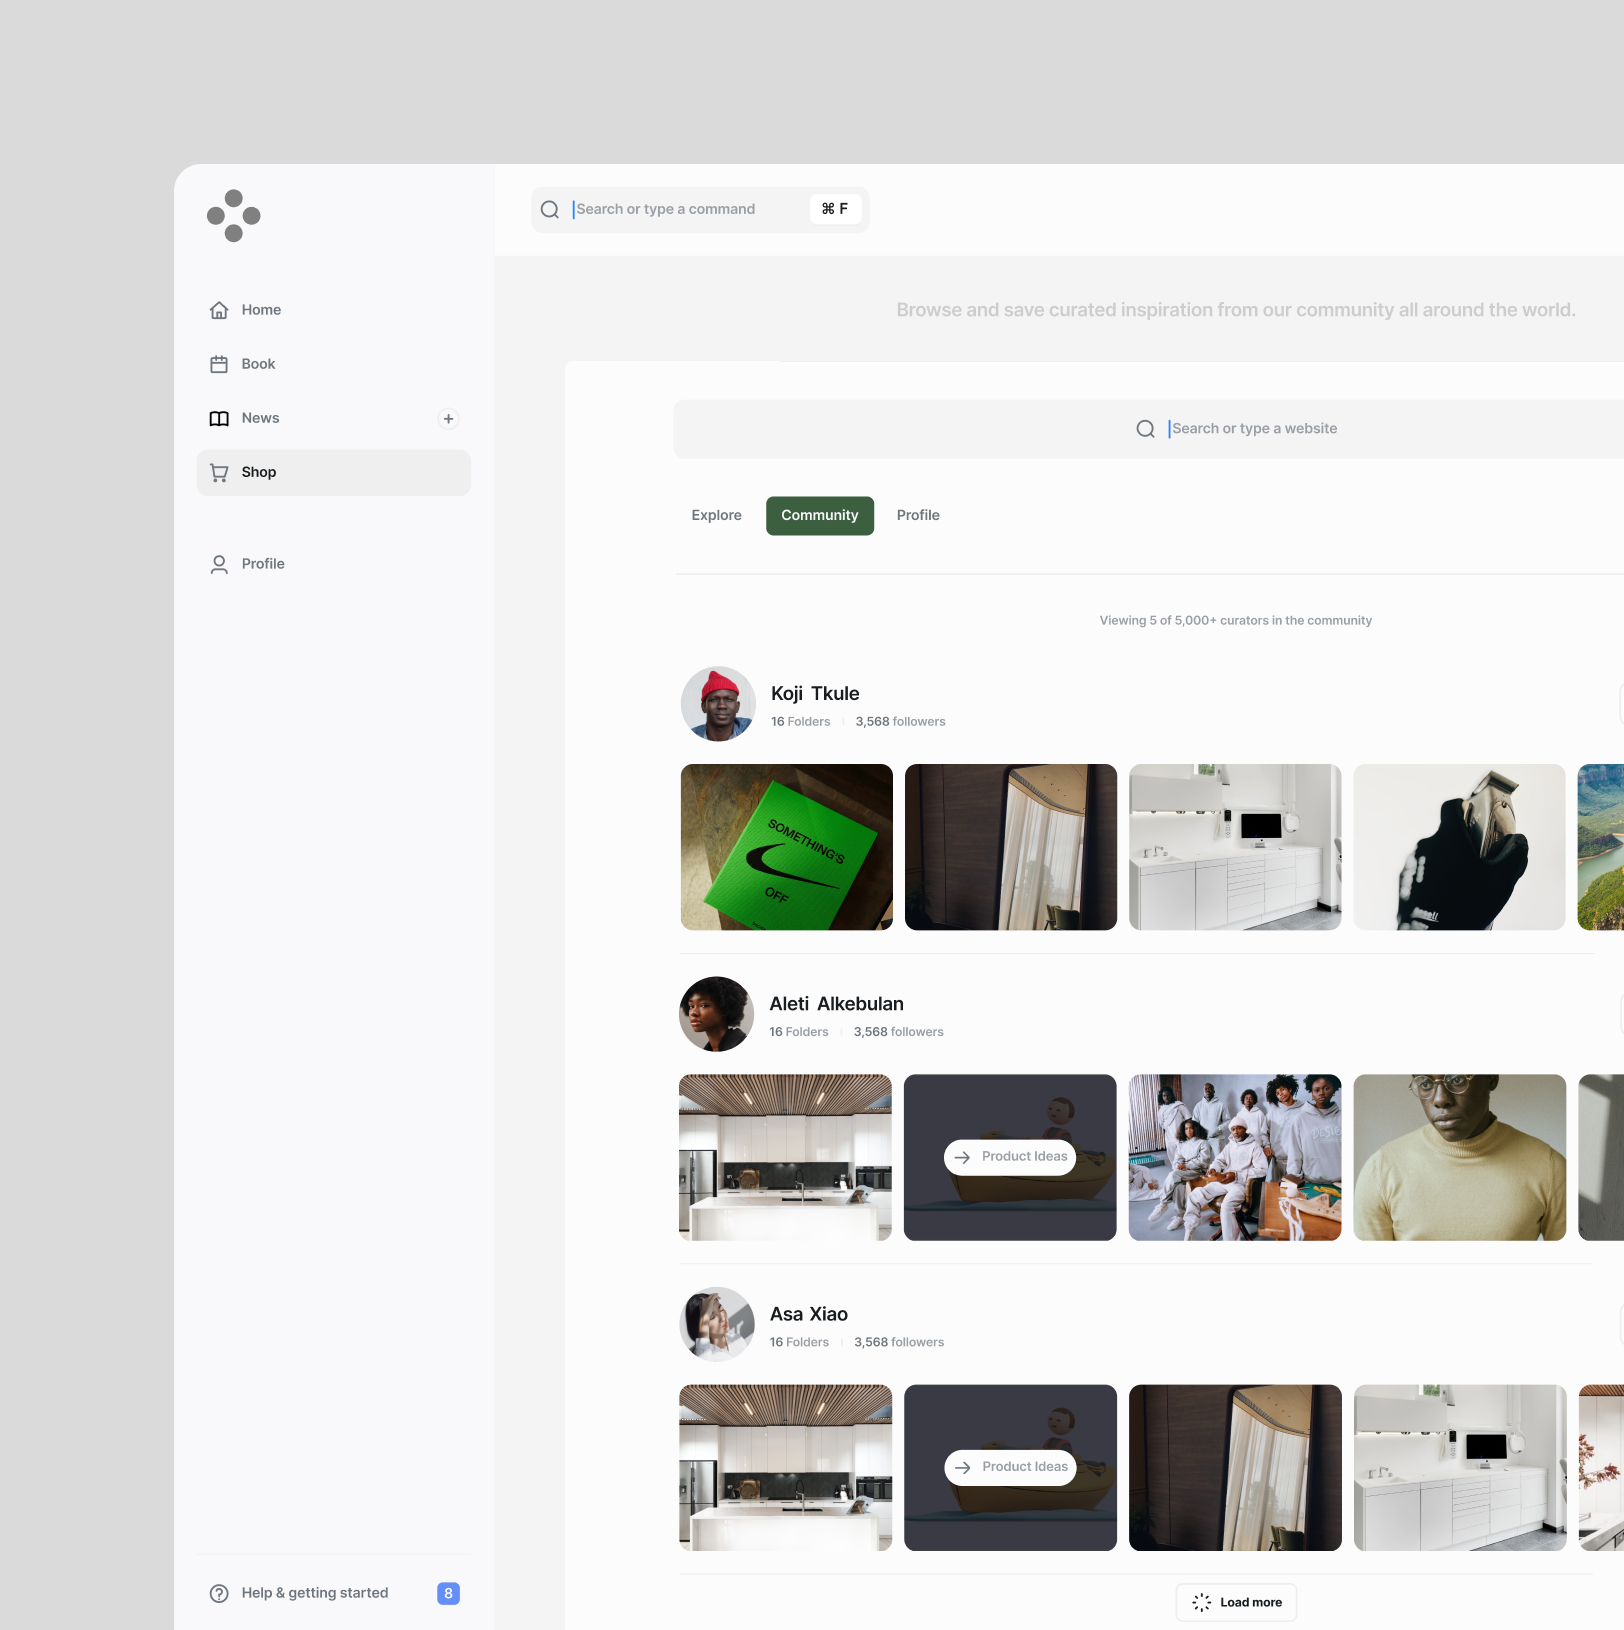1624x1630 pixels.
Task: Open the Asa Xiao curator name
Action: coord(809,1314)
